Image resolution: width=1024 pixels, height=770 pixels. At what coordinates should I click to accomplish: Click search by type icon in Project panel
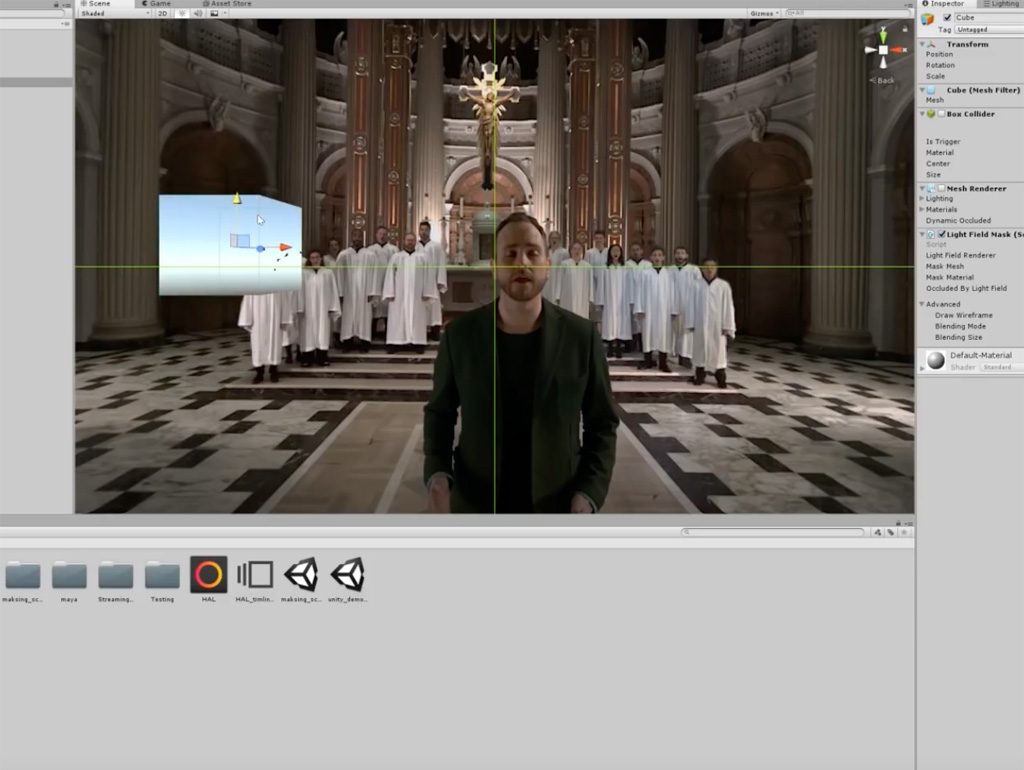[x=878, y=532]
